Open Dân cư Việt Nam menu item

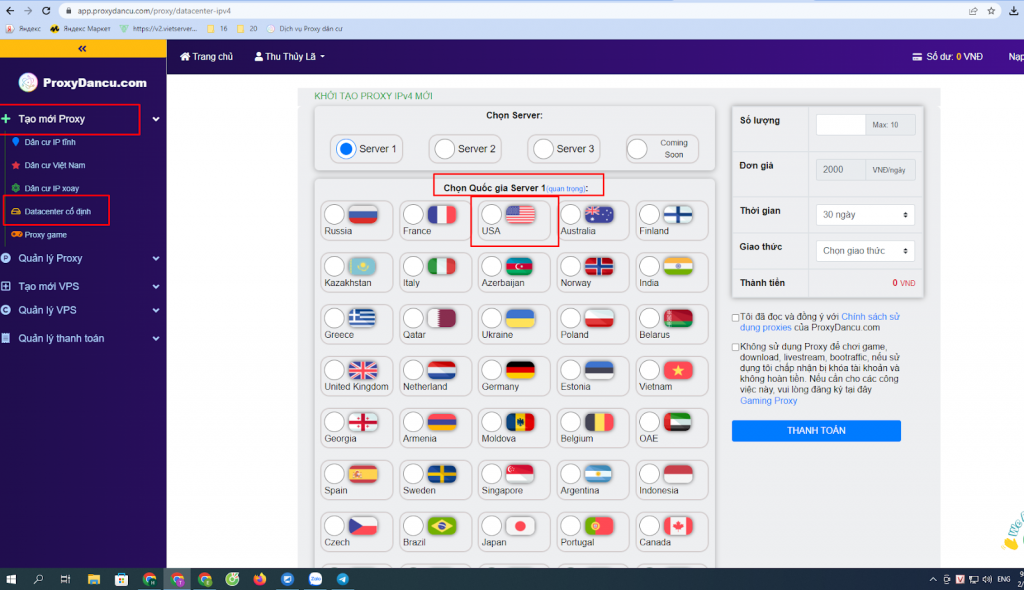[x=54, y=165]
